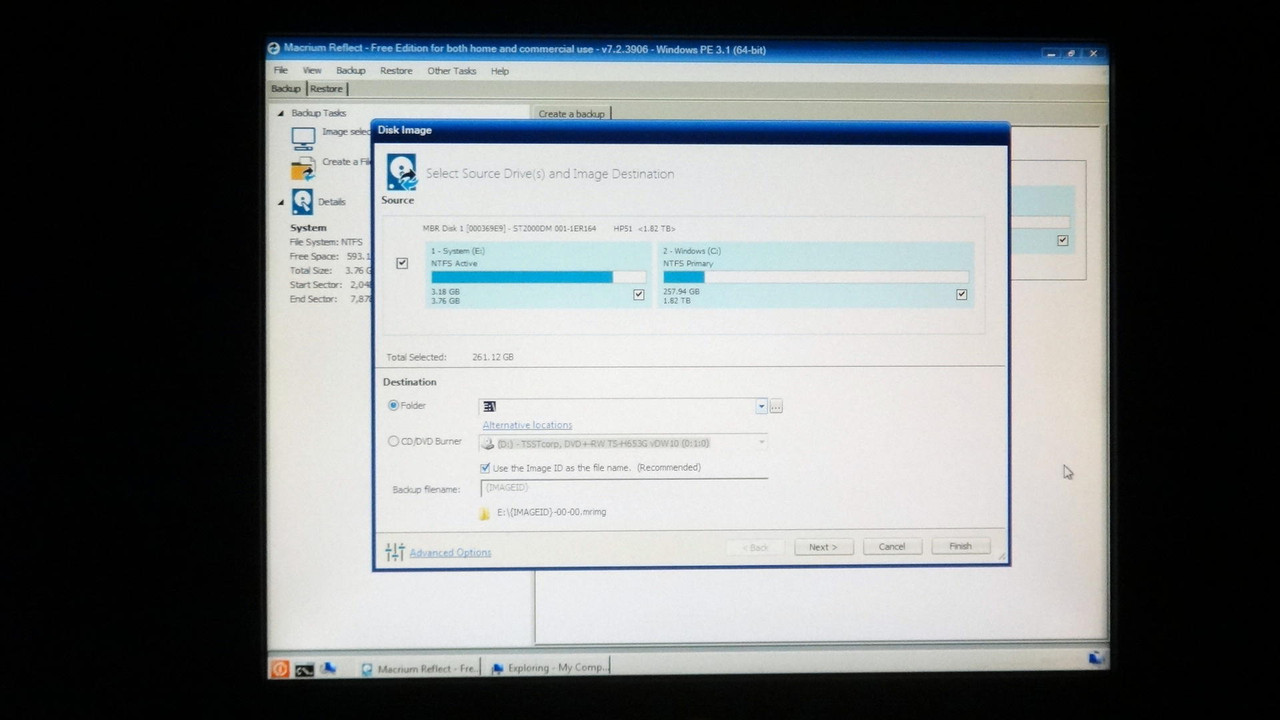The width and height of the screenshot is (1280, 720).
Task: Click the browse (...) button for folder
Action: coord(776,406)
